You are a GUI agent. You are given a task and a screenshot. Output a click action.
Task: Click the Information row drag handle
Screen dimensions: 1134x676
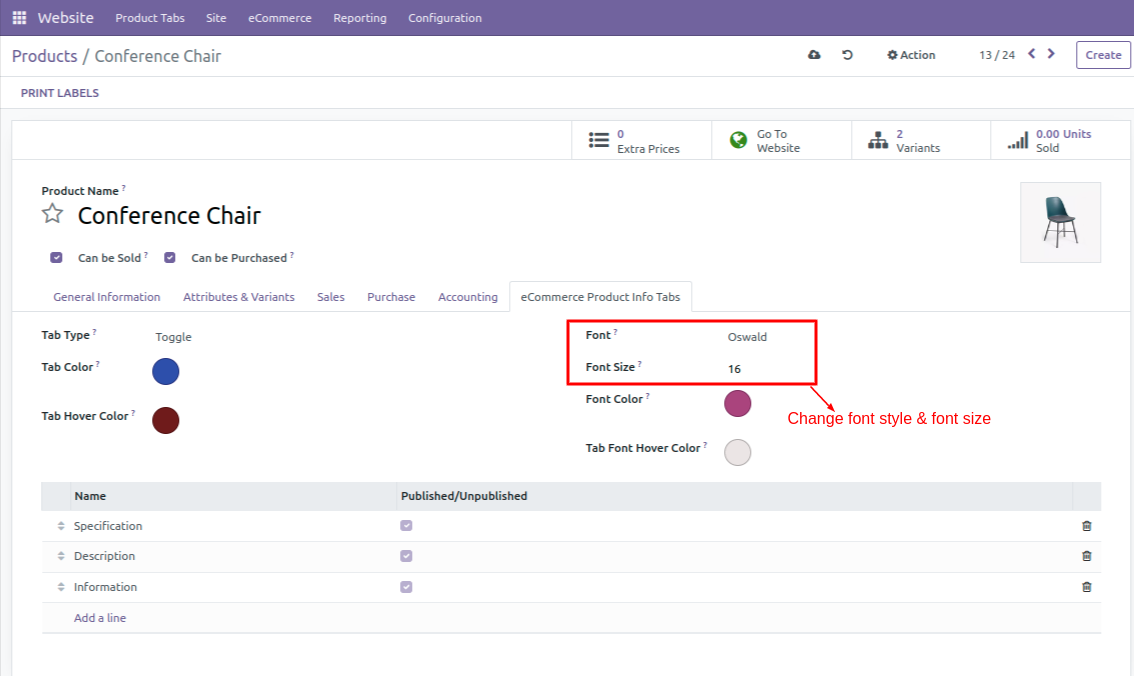(61, 587)
